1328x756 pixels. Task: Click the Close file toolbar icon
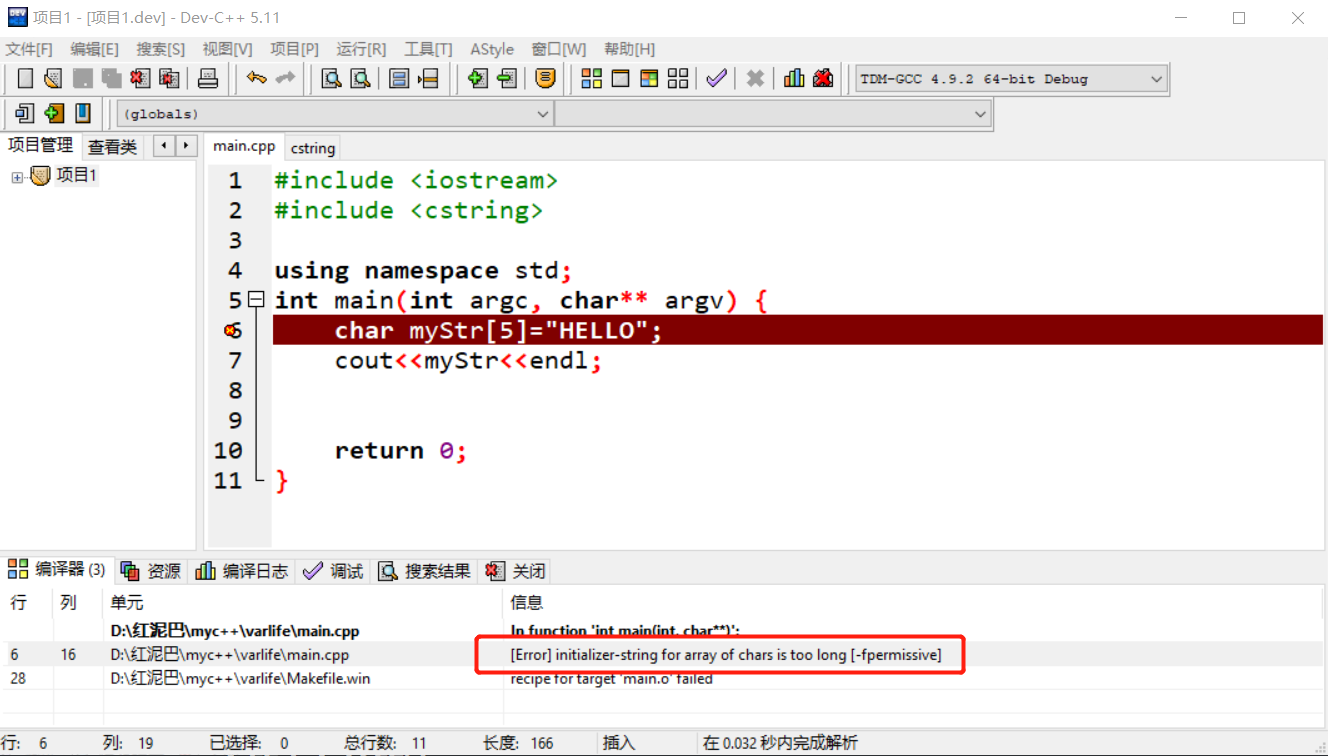(140, 78)
